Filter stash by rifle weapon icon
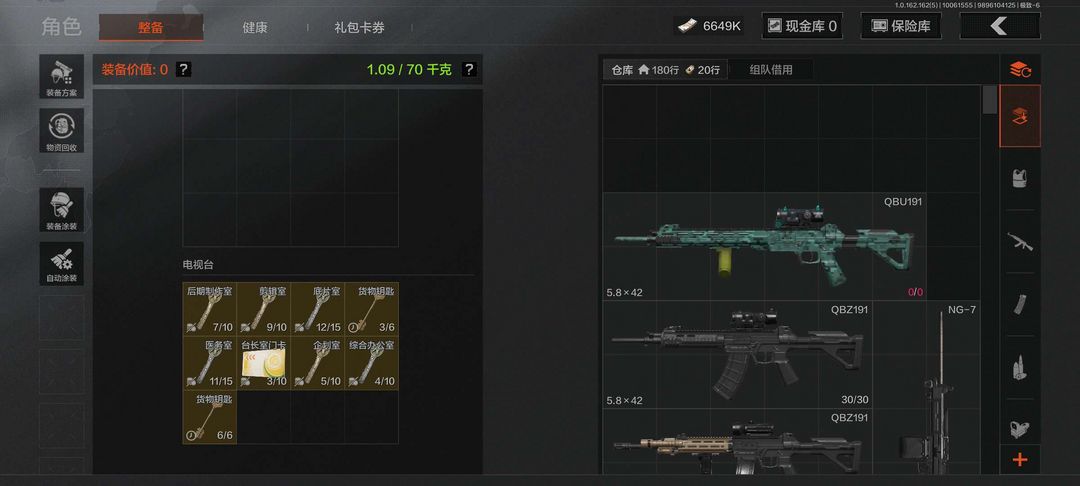 1020,242
